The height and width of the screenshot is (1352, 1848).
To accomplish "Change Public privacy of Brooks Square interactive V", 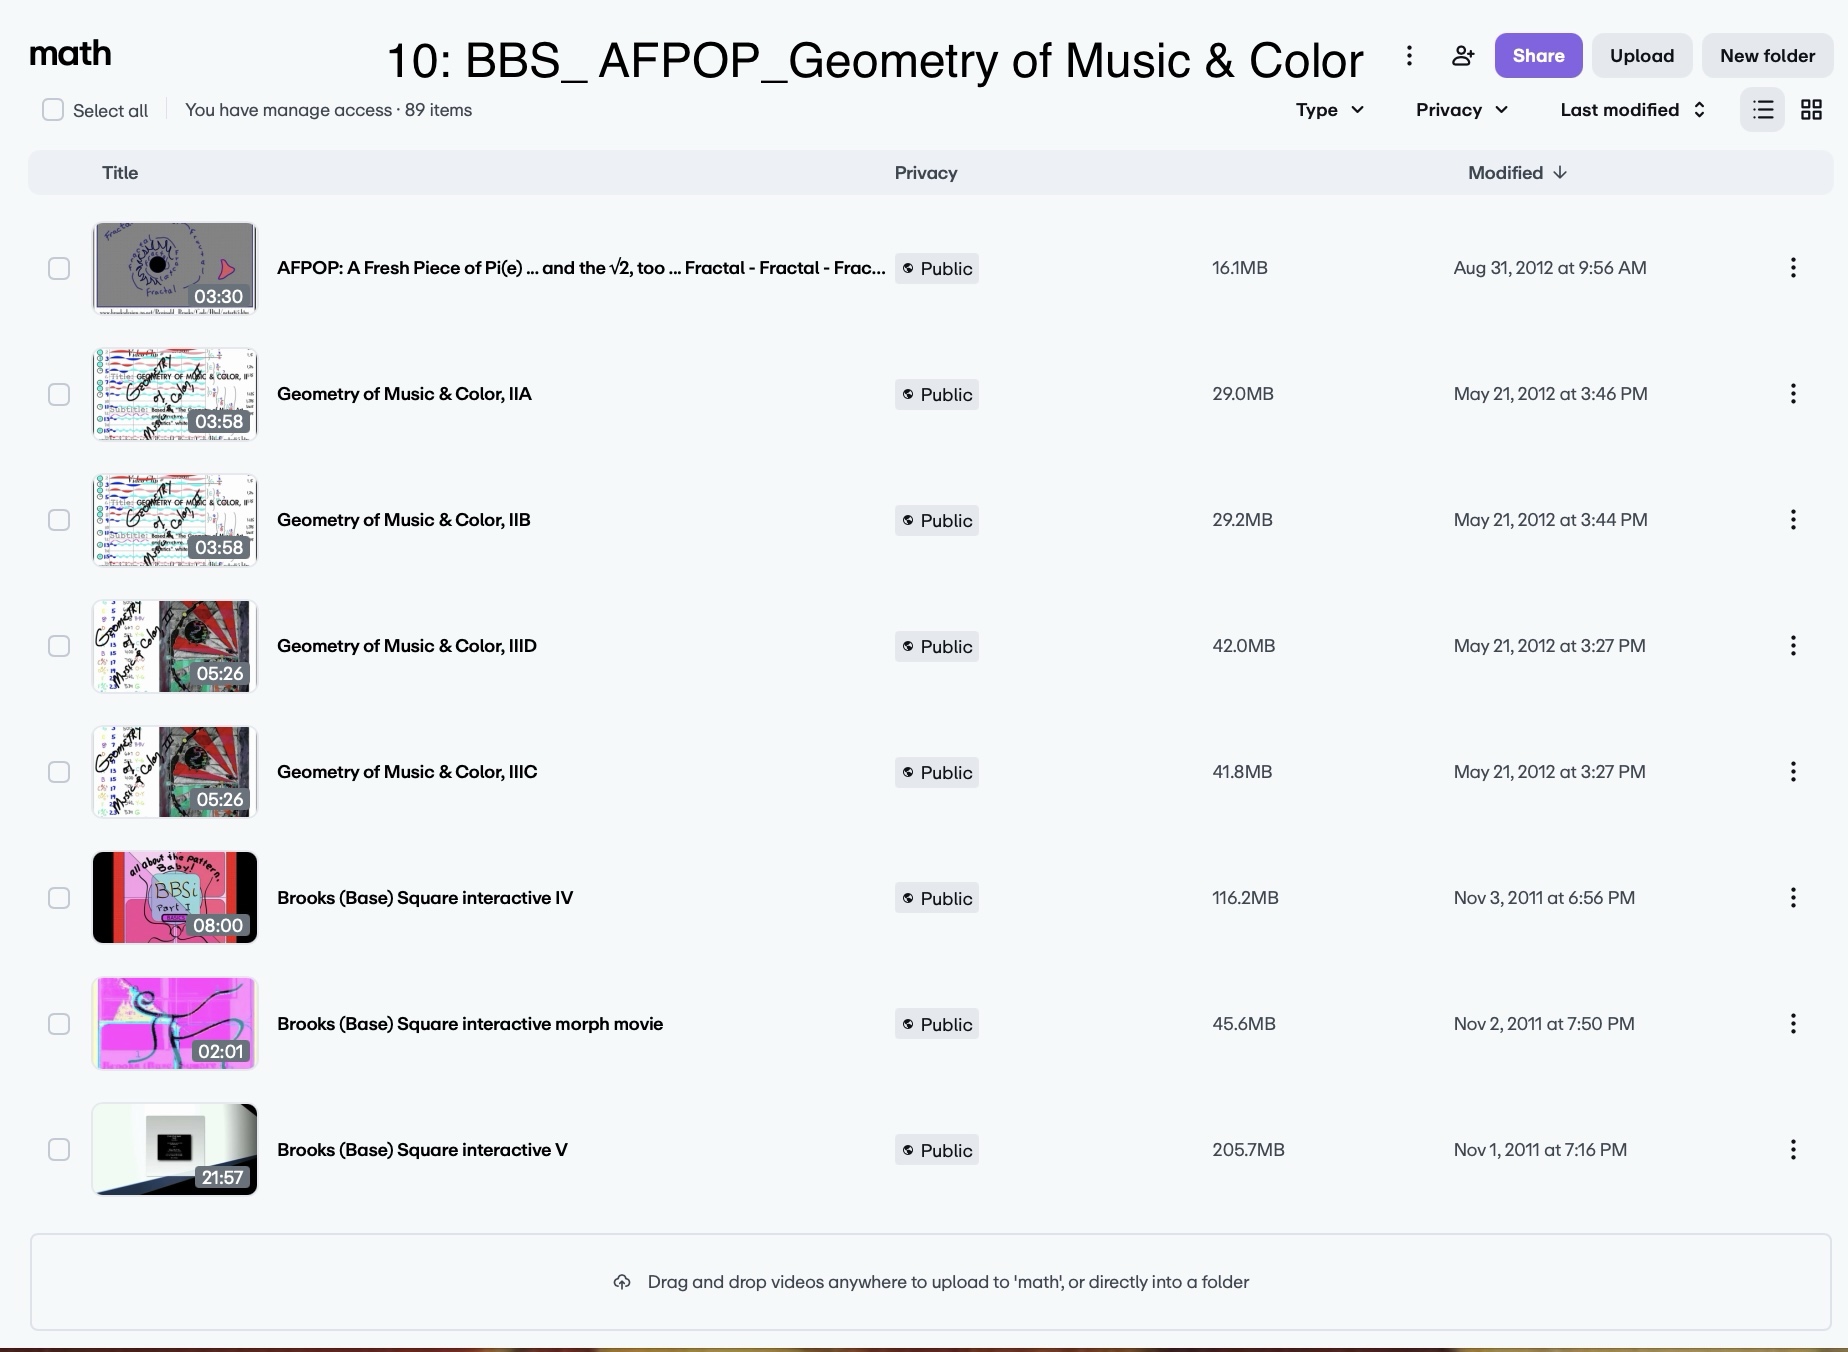I will 937,1150.
